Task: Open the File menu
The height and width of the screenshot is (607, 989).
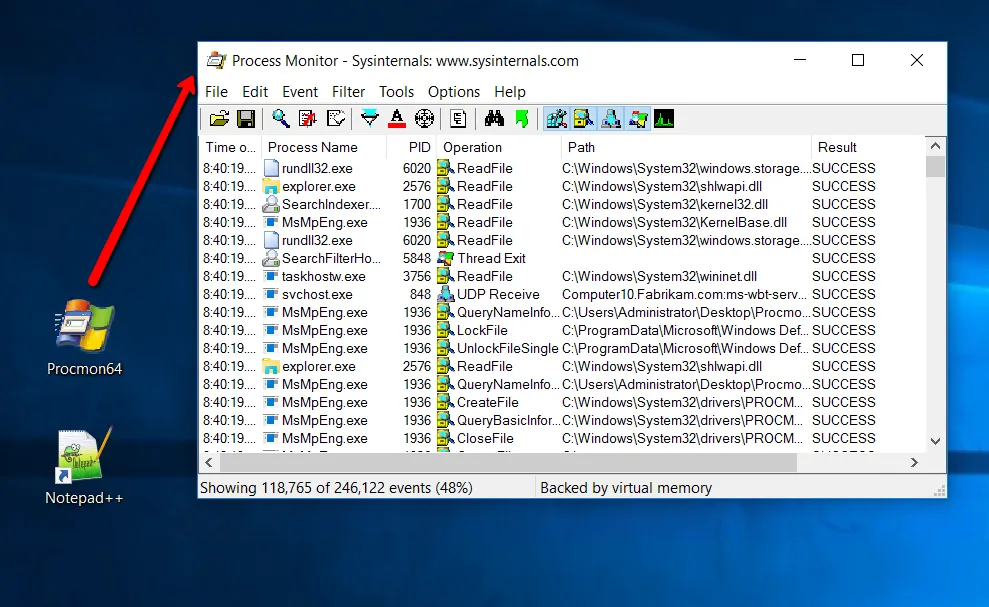Action: pyautogui.click(x=216, y=92)
